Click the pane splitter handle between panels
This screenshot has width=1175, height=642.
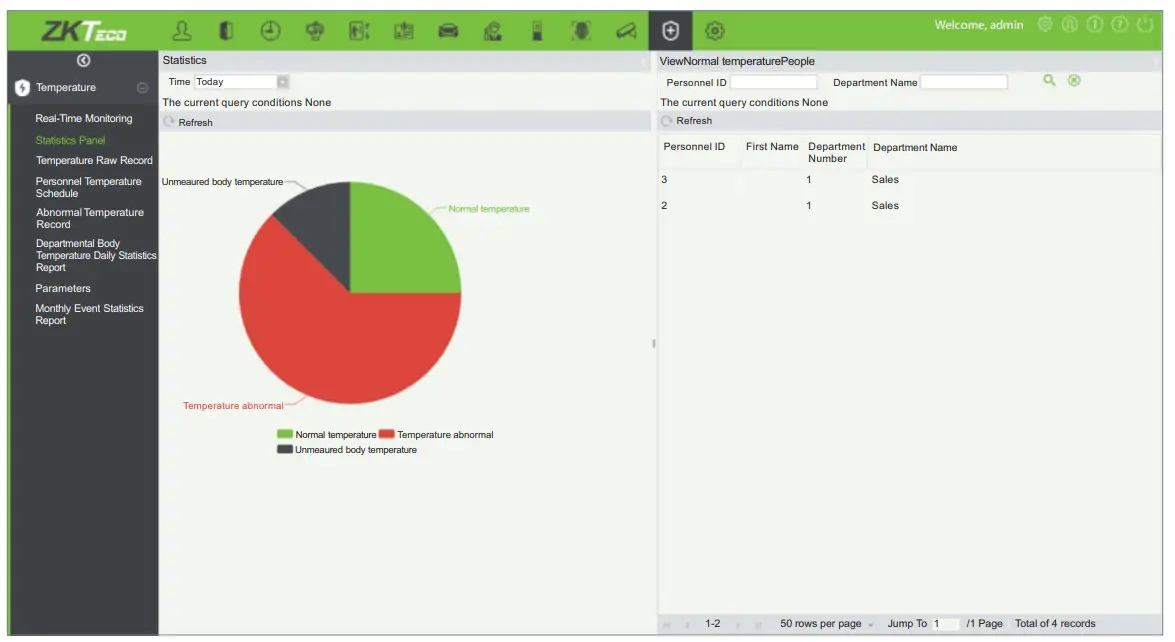pos(653,344)
